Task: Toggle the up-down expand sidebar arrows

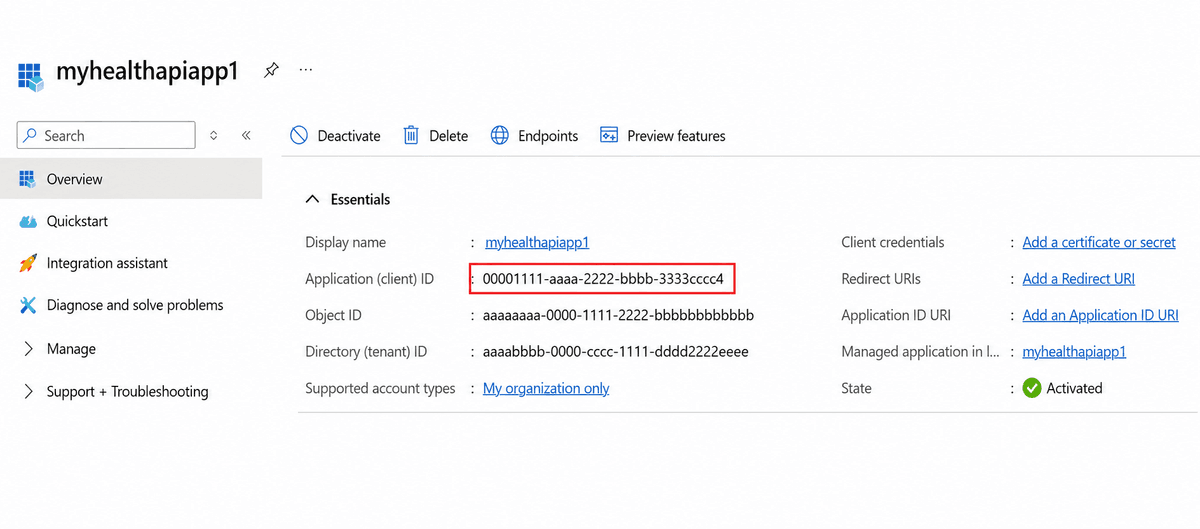Action: click(213, 135)
